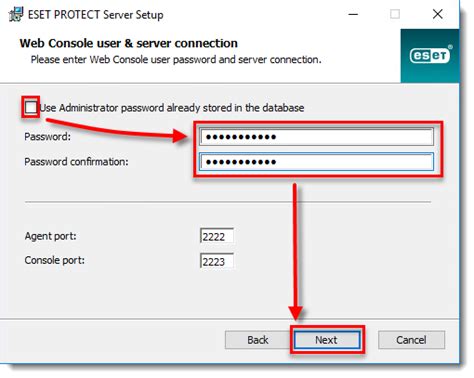
Task: Minimize the ESET PROTECT Server Setup window
Action: click(x=353, y=14)
